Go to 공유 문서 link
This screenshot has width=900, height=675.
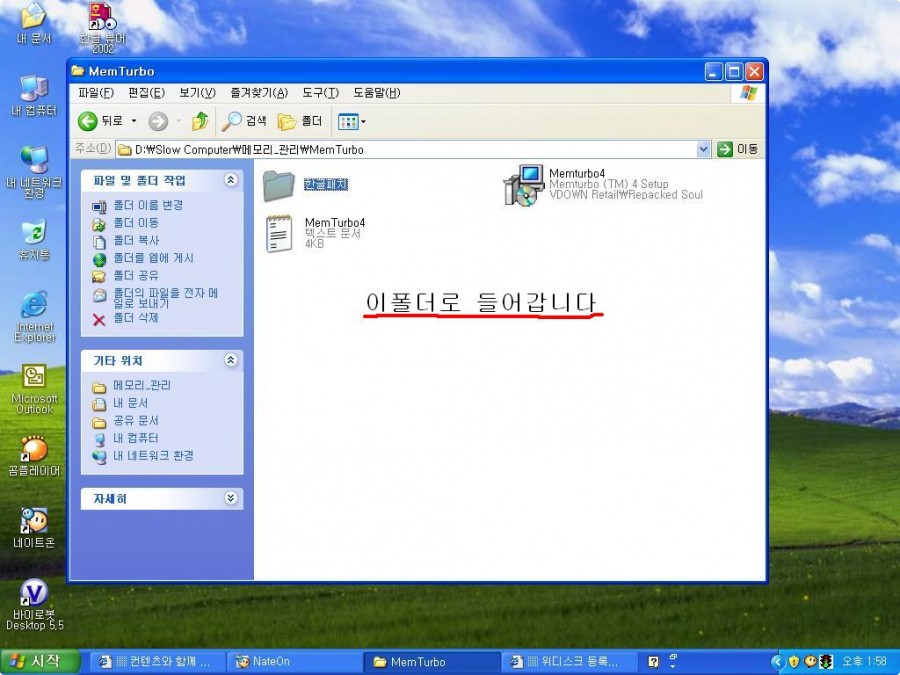[135, 421]
